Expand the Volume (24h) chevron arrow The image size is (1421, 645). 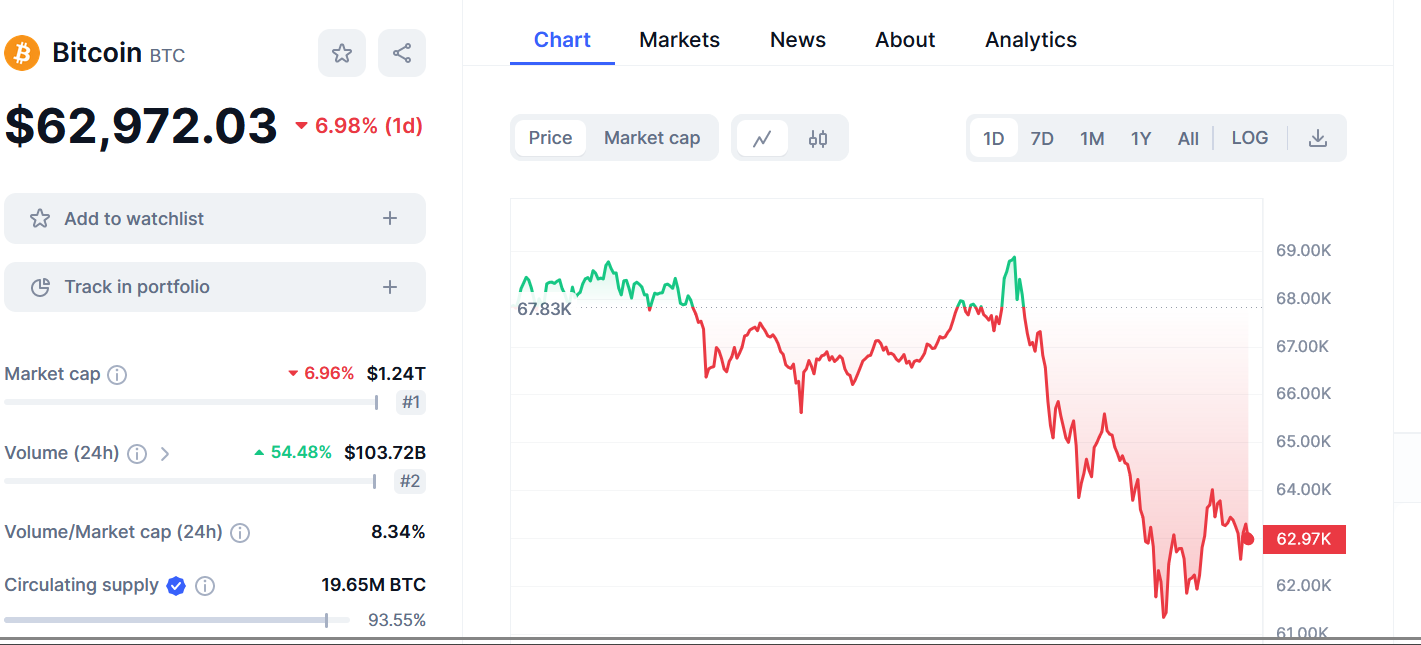pyautogui.click(x=165, y=454)
